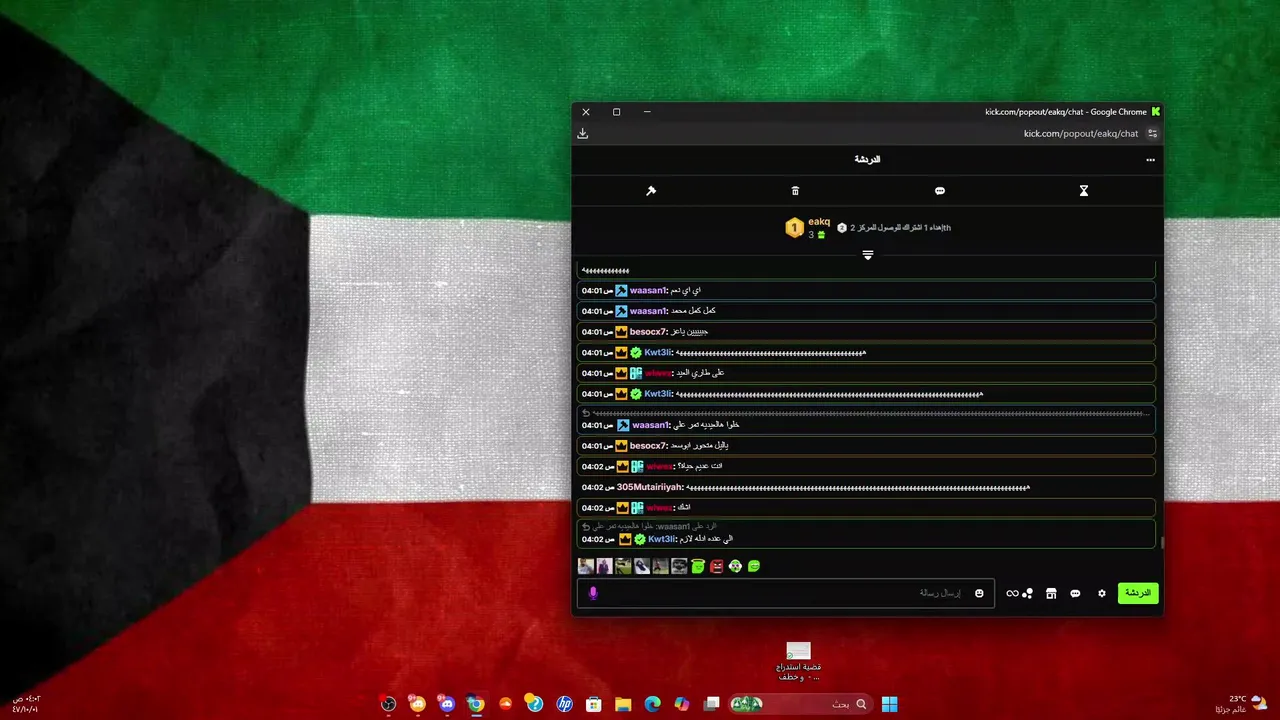Click username besocx7 in first besocx7 message
Screen dimensions: 1280x720
coord(648,332)
